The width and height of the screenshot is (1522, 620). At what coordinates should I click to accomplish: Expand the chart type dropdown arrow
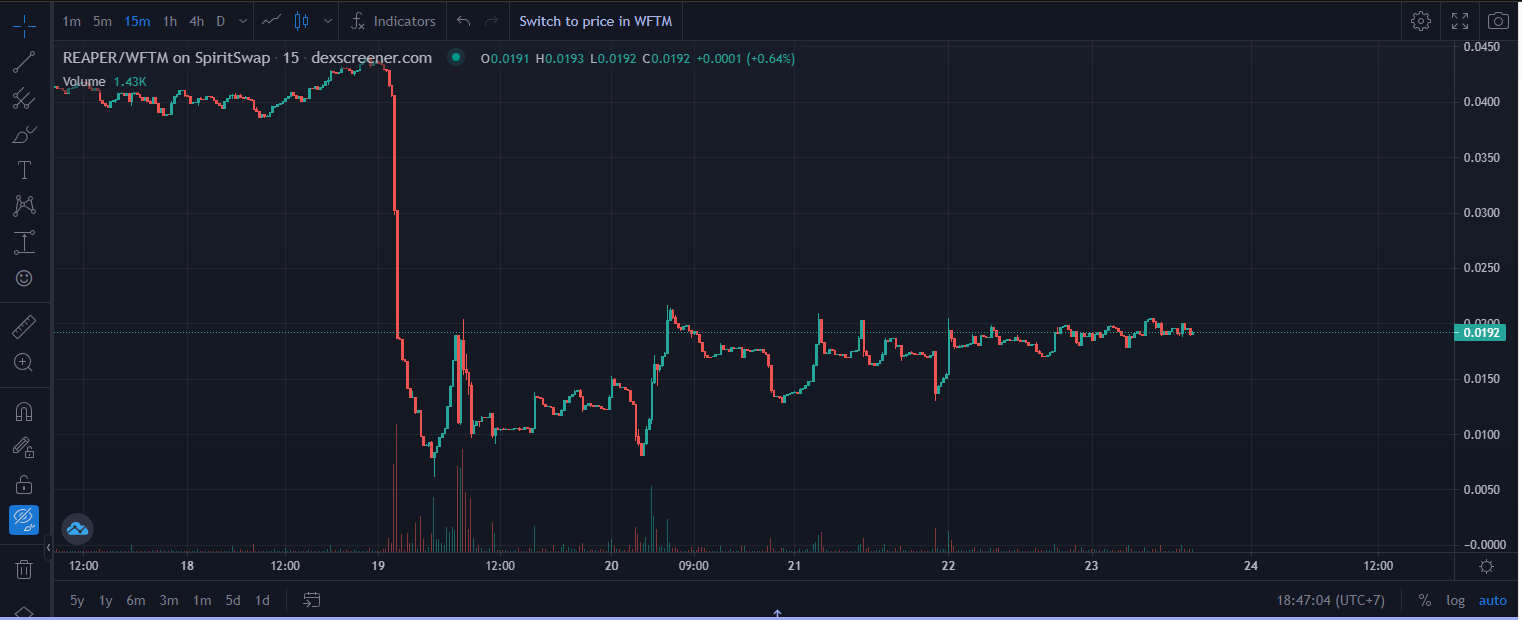[x=328, y=21]
